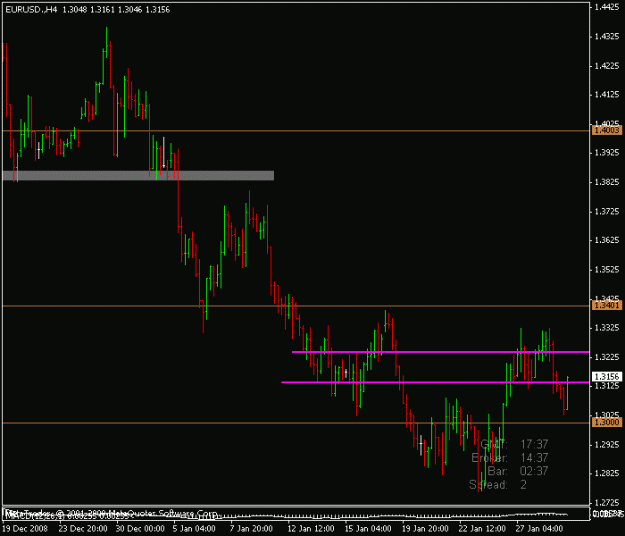
Task: Click the Bar countdown value 02:37
Action: (534, 471)
